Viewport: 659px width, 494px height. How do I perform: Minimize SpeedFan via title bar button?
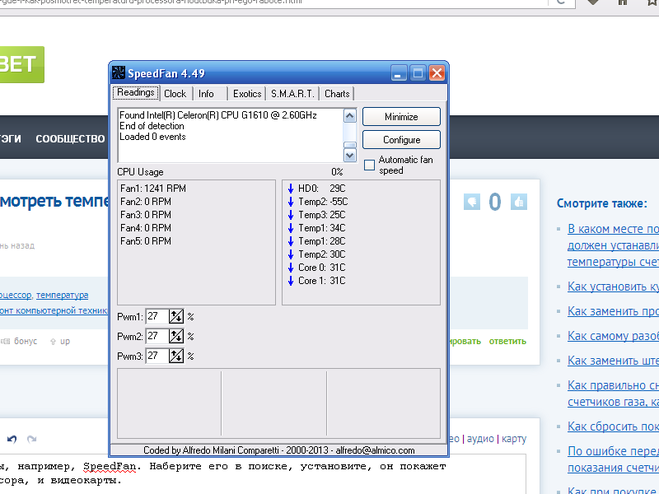pyautogui.click(x=398, y=73)
